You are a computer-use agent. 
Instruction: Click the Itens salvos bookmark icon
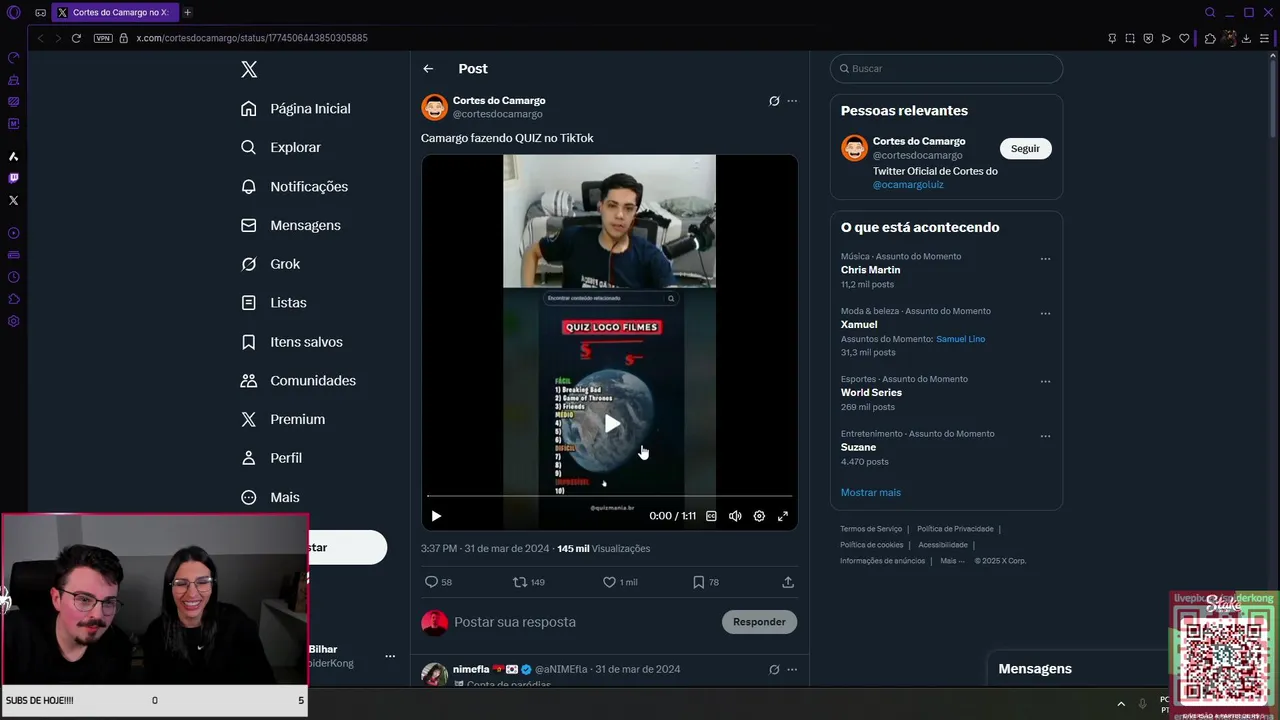click(249, 342)
